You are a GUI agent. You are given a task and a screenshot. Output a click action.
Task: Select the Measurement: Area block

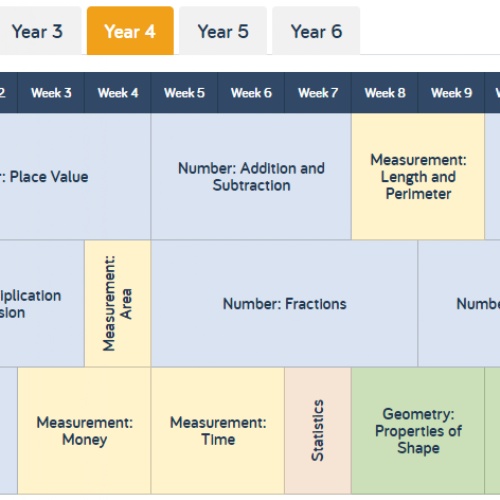(x=118, y=303)
